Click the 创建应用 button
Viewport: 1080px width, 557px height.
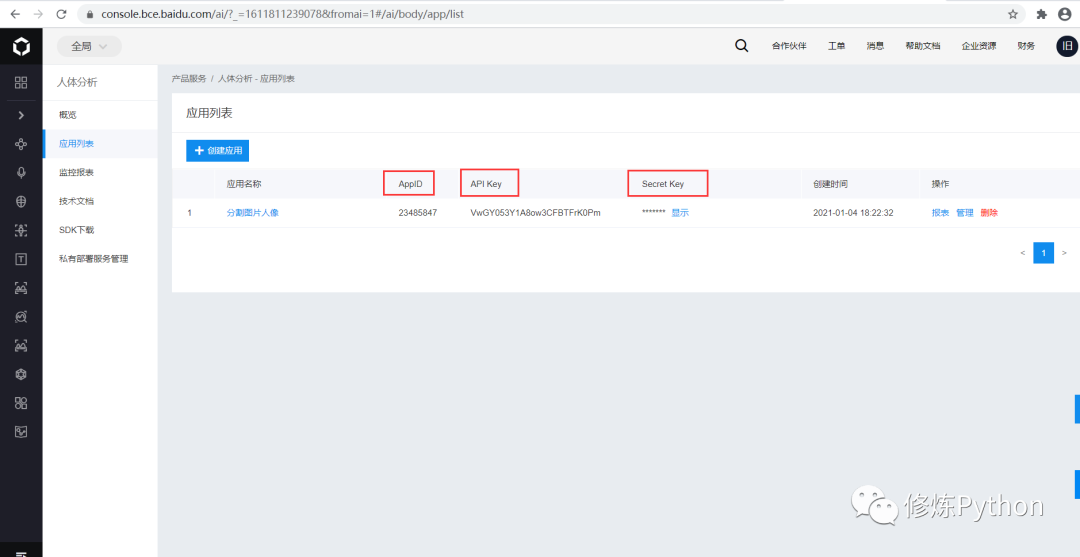tap(218, 150)
